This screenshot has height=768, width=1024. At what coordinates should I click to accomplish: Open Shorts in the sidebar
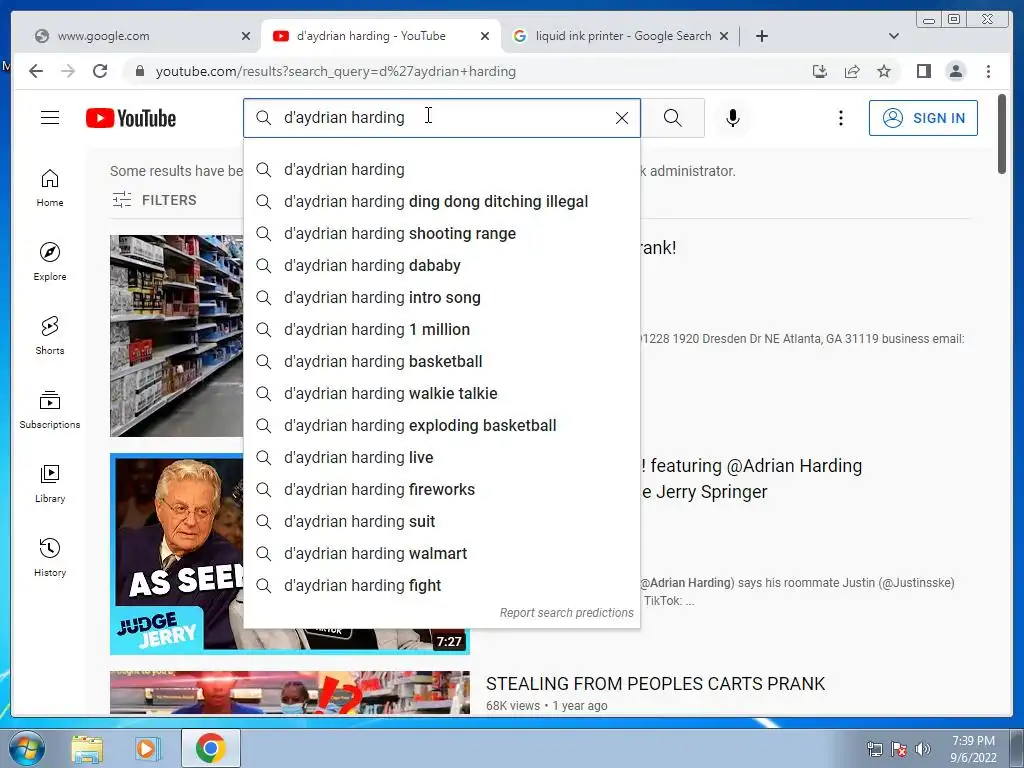pyautogui.click(x=50, y=336)
